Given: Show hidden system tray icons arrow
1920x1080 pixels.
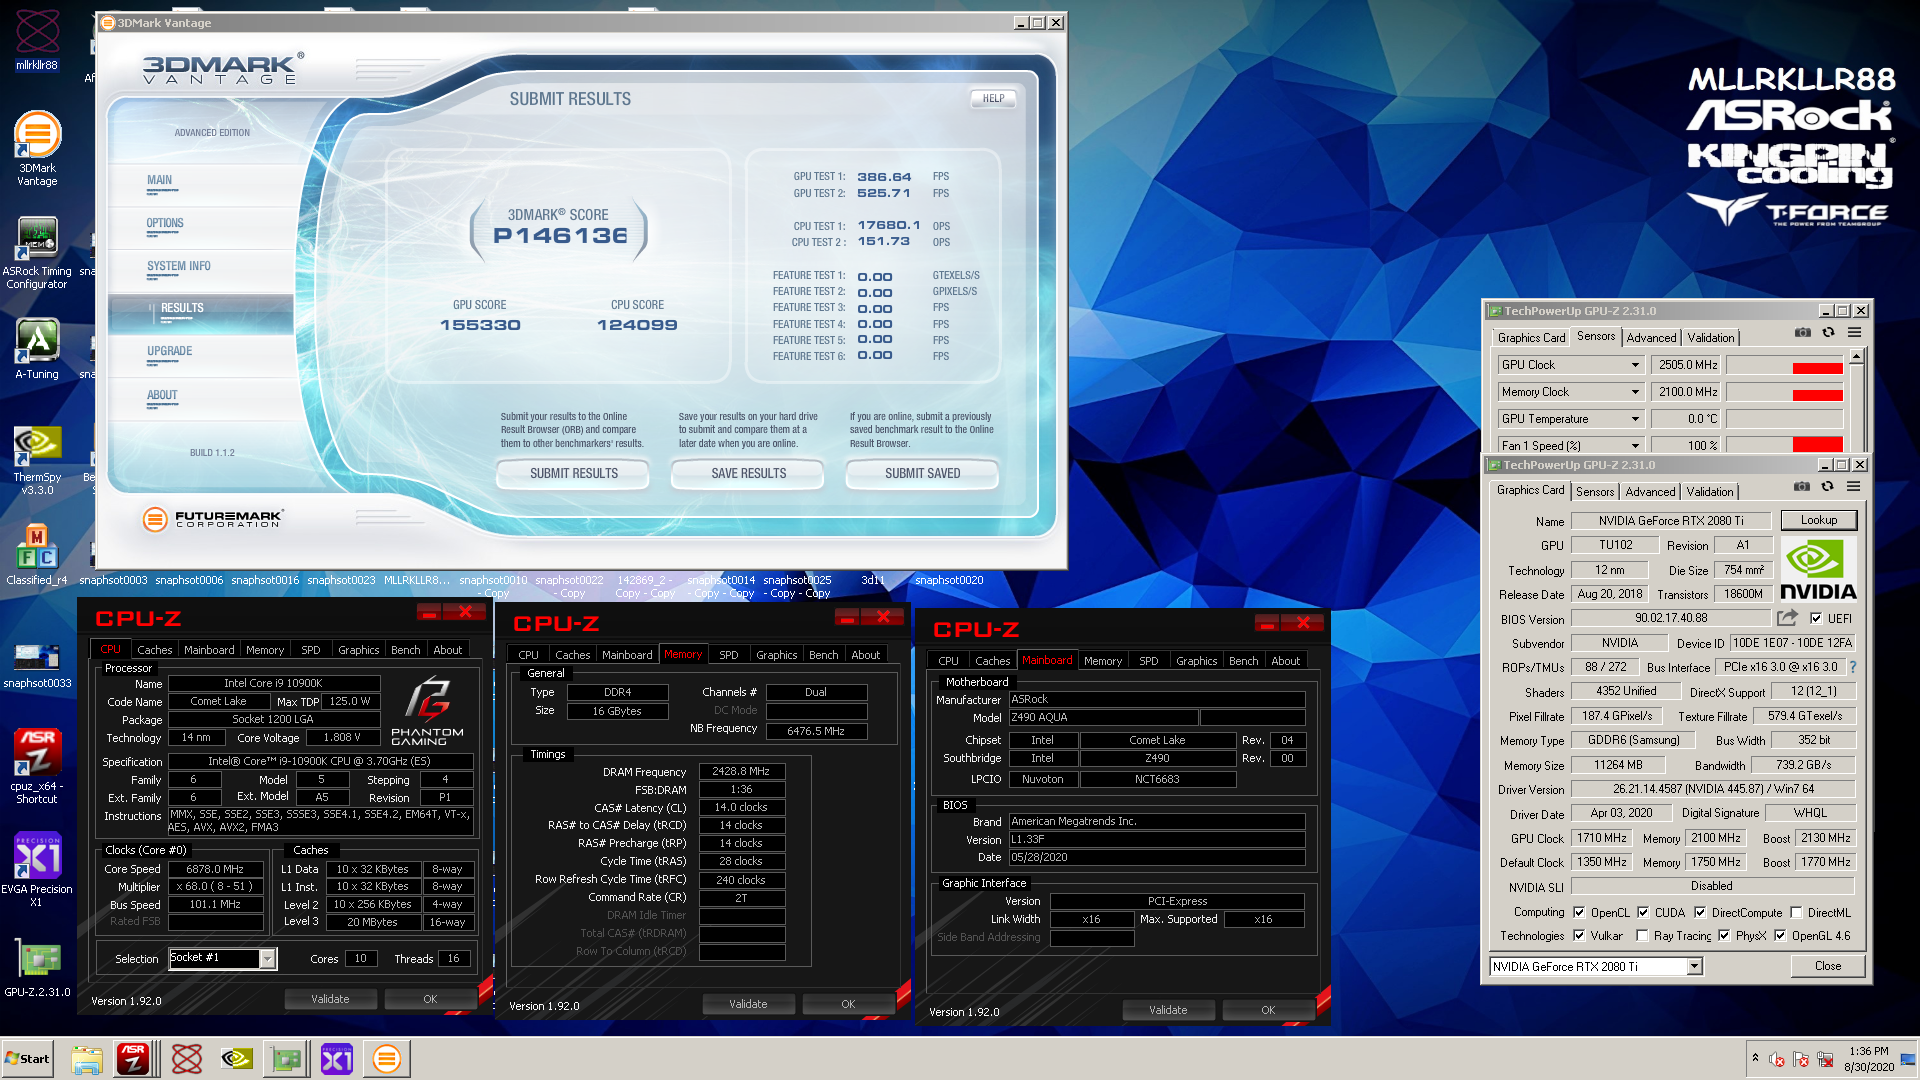Looking at the screenshot, I should (x=1755, y=1058).
